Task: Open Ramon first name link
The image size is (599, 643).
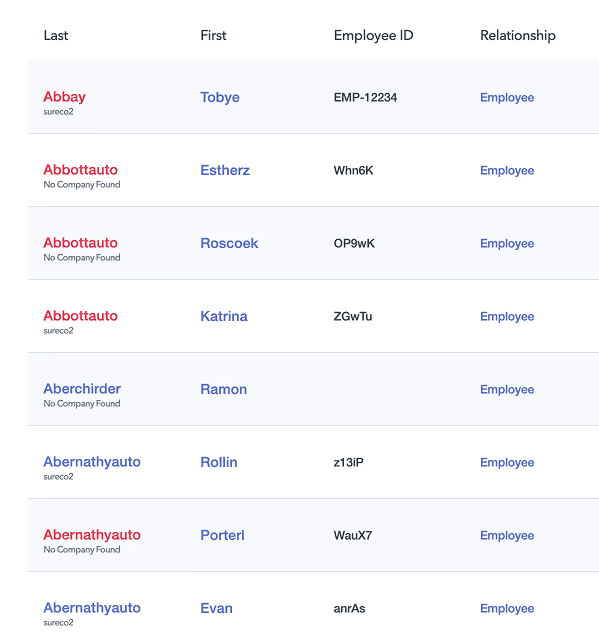Action: [223, 389]
